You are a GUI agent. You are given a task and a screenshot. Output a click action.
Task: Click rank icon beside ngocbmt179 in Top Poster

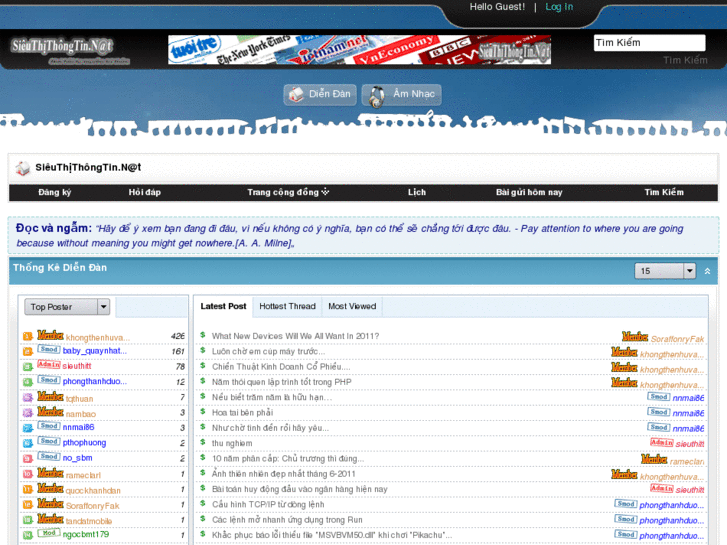click(28, 535)
